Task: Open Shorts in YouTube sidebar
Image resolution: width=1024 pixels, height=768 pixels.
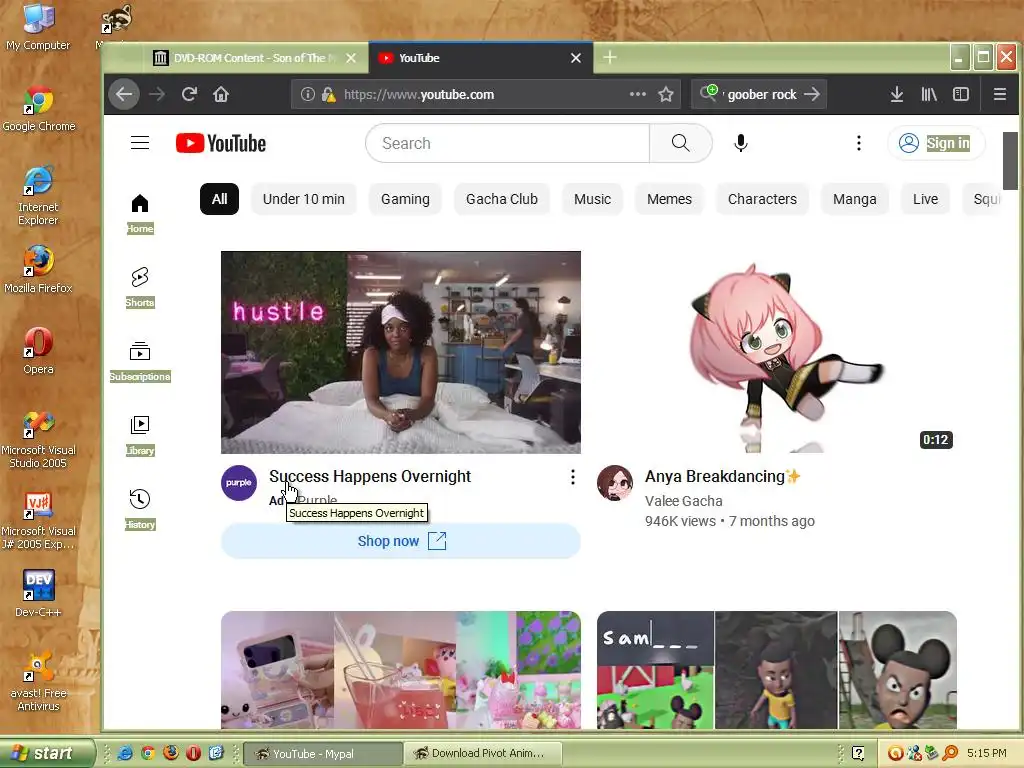Action: [140, 287]
